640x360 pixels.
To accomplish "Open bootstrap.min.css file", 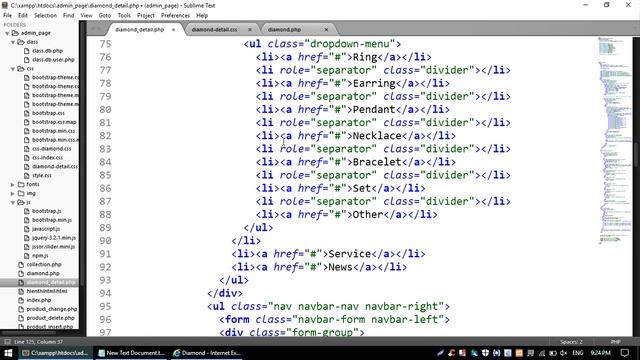I will pyautogui.click(x=53, y=131).
